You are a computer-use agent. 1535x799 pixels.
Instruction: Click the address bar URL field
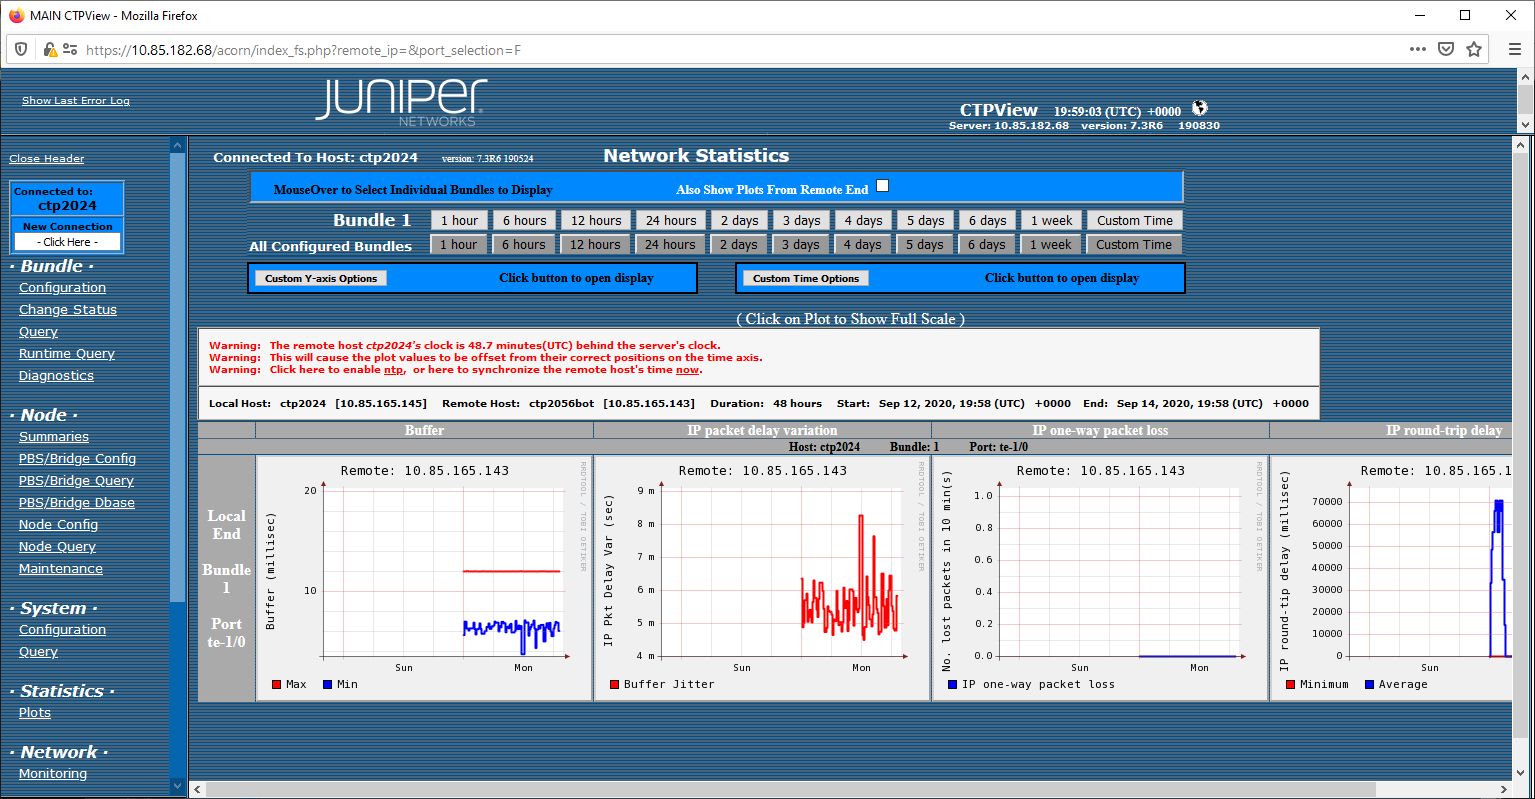click(740, 50)
